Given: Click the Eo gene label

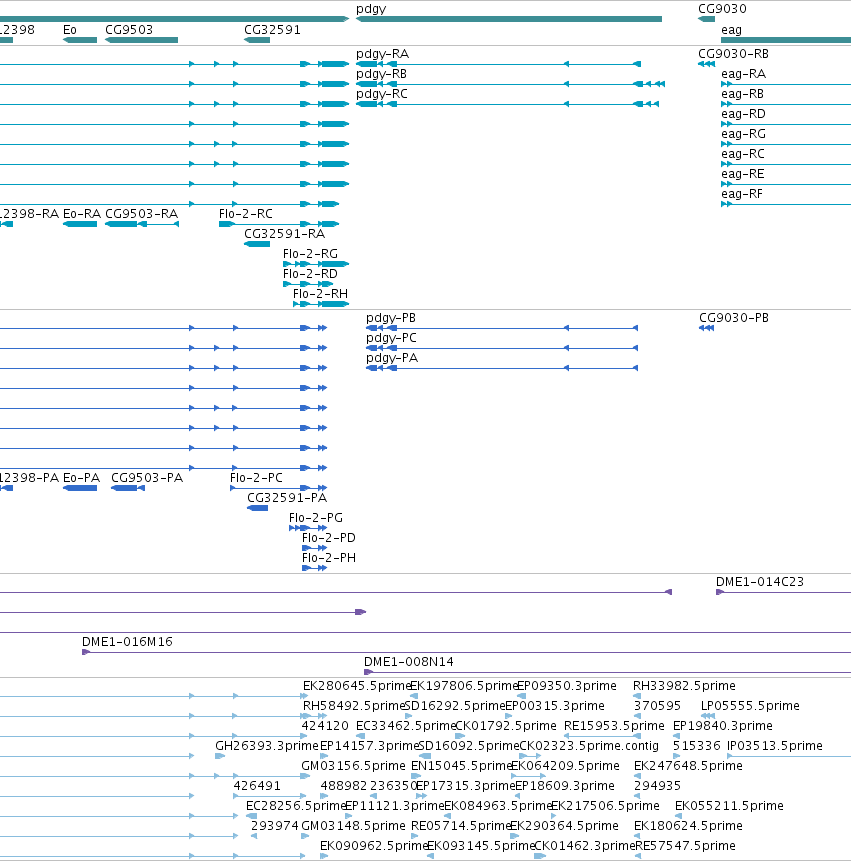Looking at the screenshot, I should (70, 30).
